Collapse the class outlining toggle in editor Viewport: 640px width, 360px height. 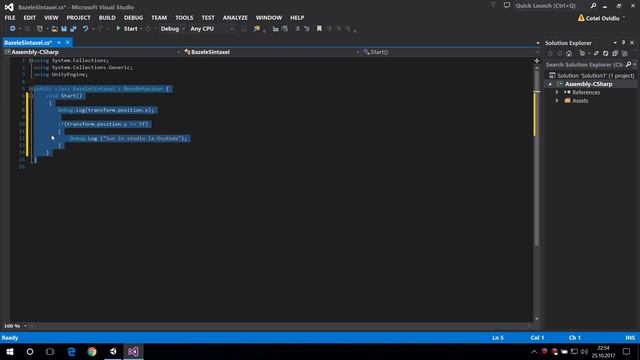click(x=31, y=89)
